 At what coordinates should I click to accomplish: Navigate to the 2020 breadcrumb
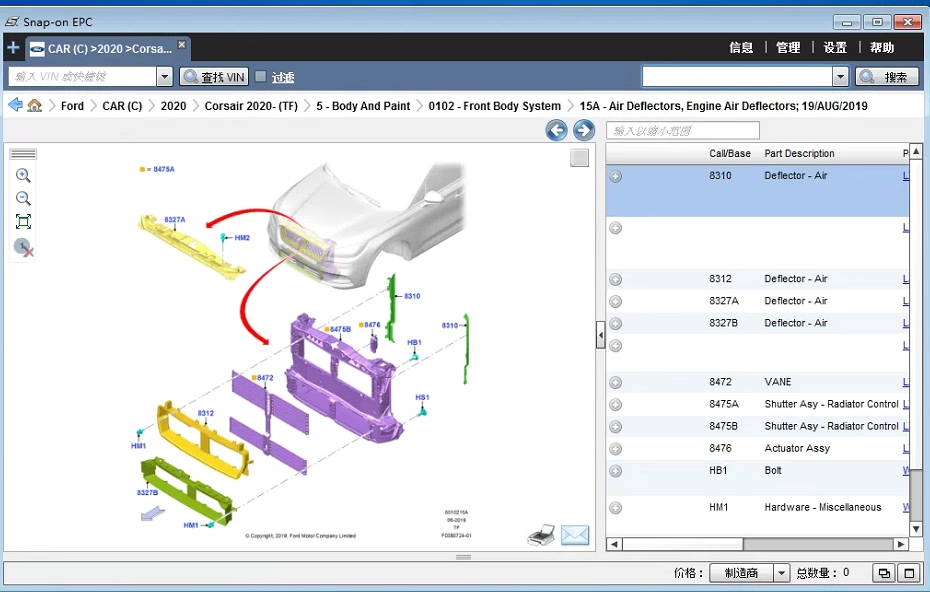(x=173, y=106)
